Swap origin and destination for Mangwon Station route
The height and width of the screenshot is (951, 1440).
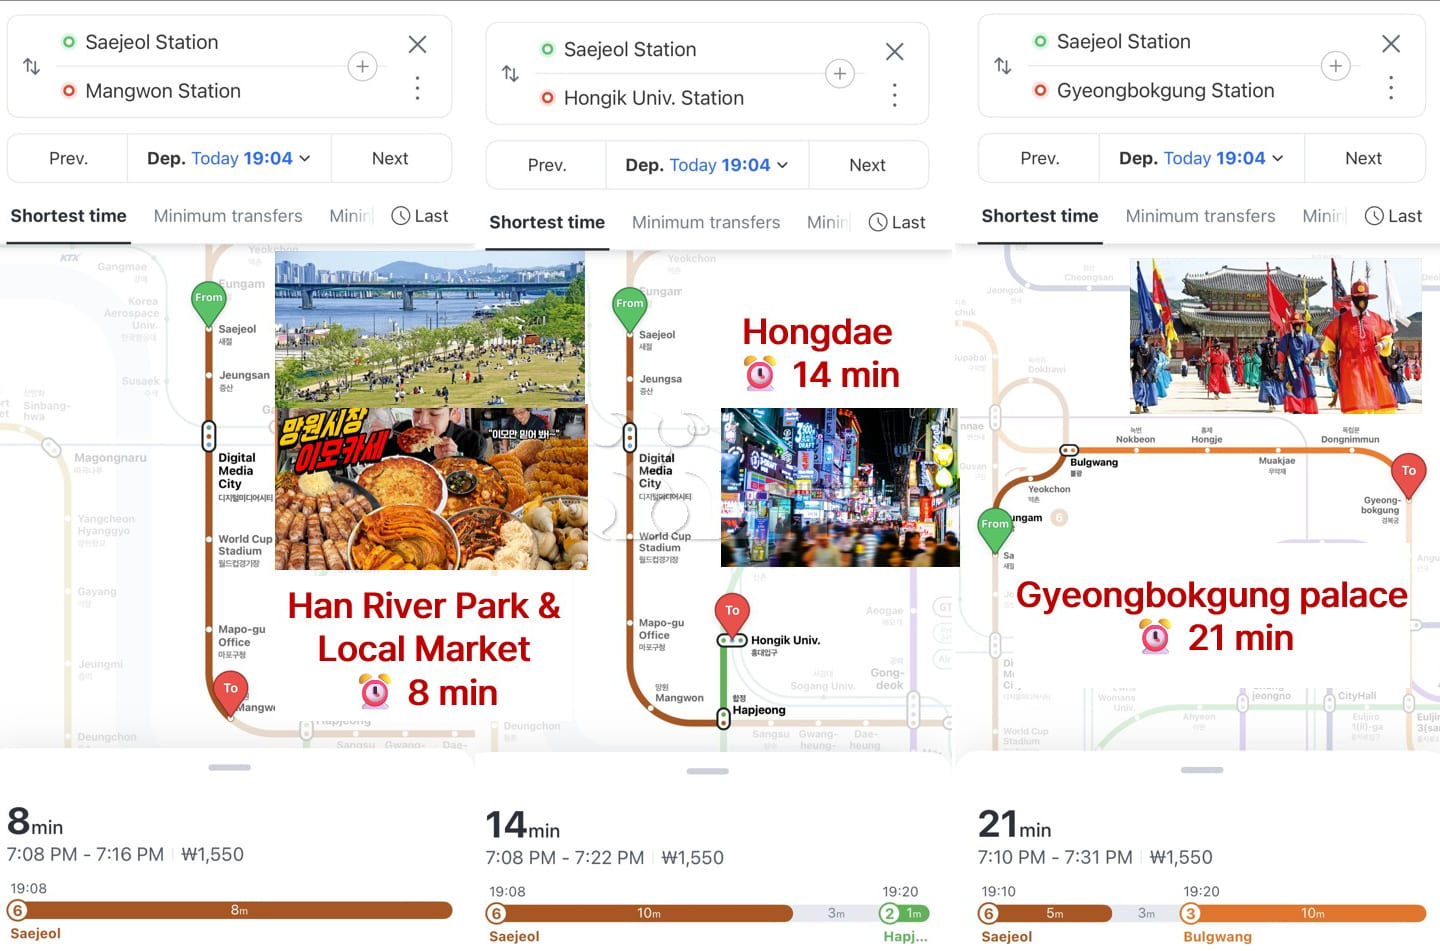31,66
